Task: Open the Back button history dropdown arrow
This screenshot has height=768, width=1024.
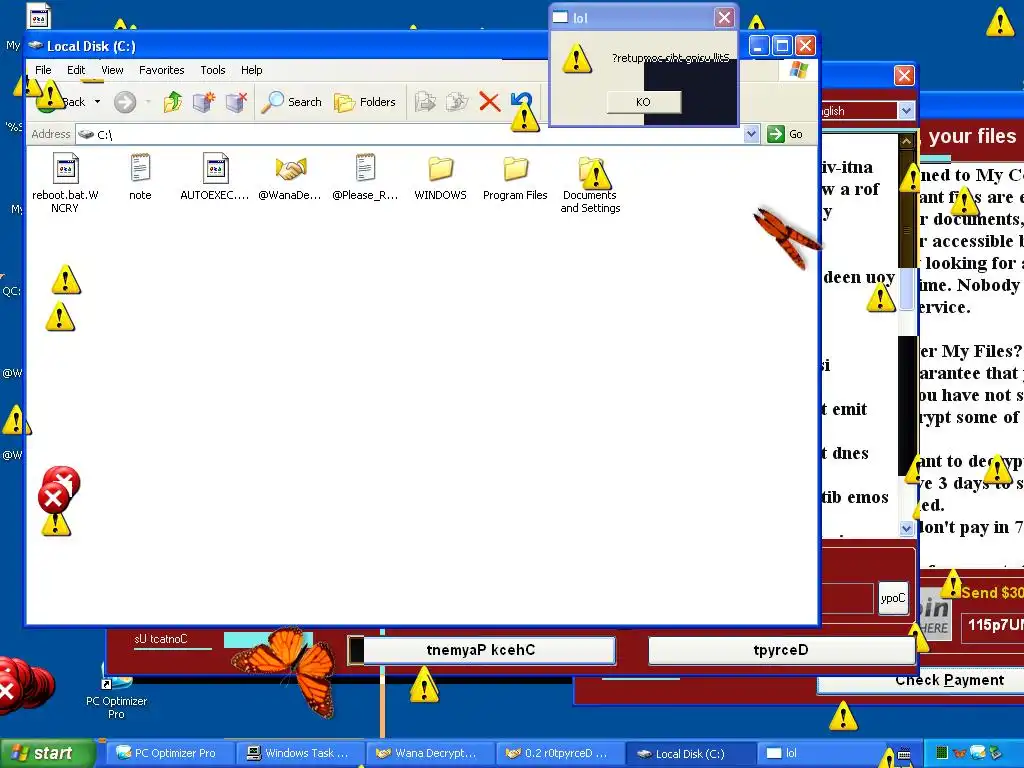Action: [97, 102]
